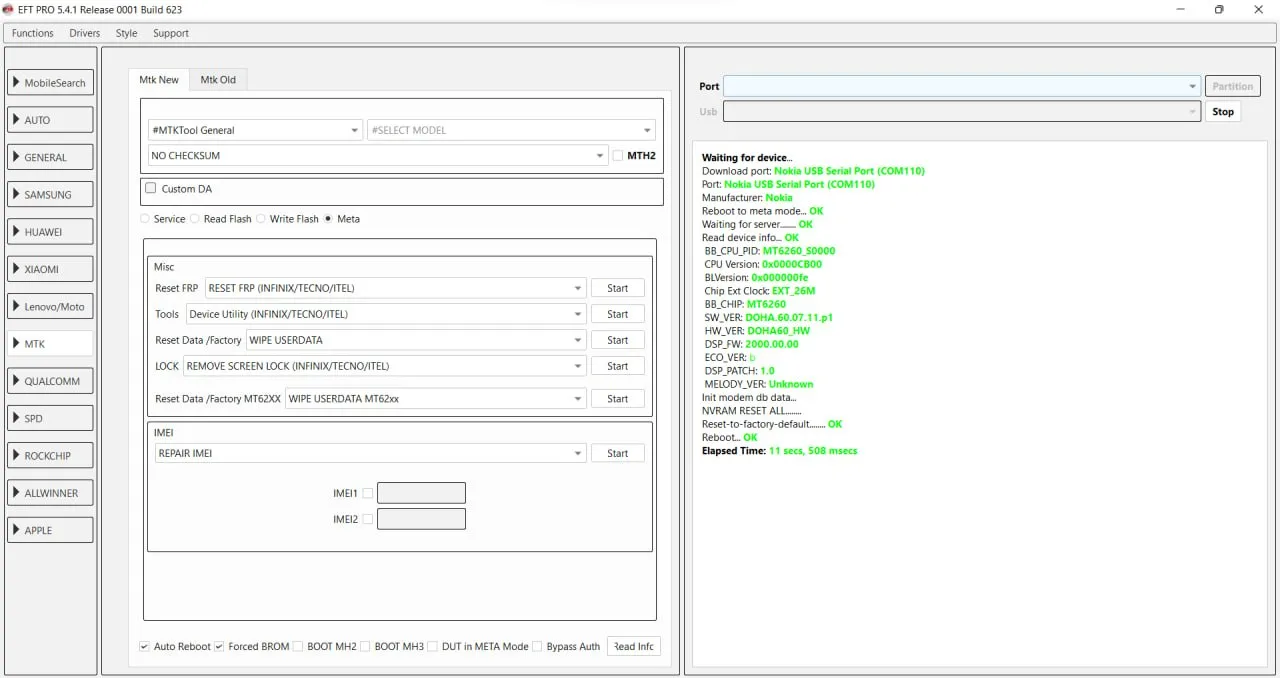Image resolution: width=1280 pixels, height=678 pixels.
Task: Click the EFT PRO app icon in title bar
Action: tap(9, 10)
